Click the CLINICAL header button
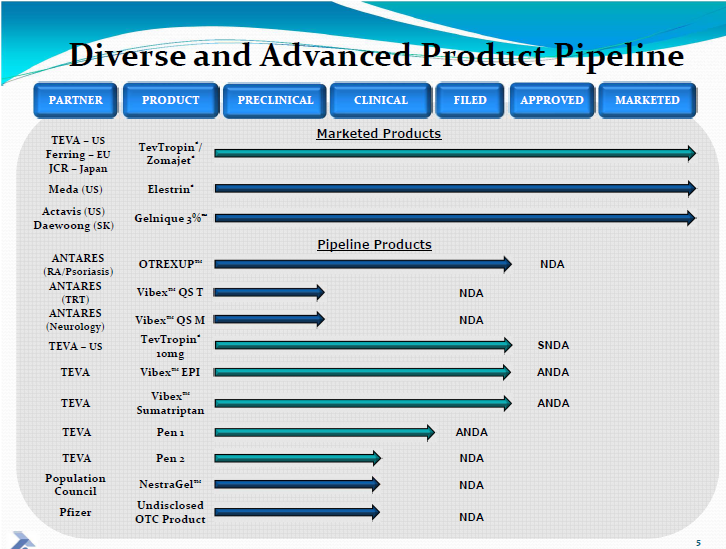The width and height of the screenshot is (726, 549). coord(381,100)
